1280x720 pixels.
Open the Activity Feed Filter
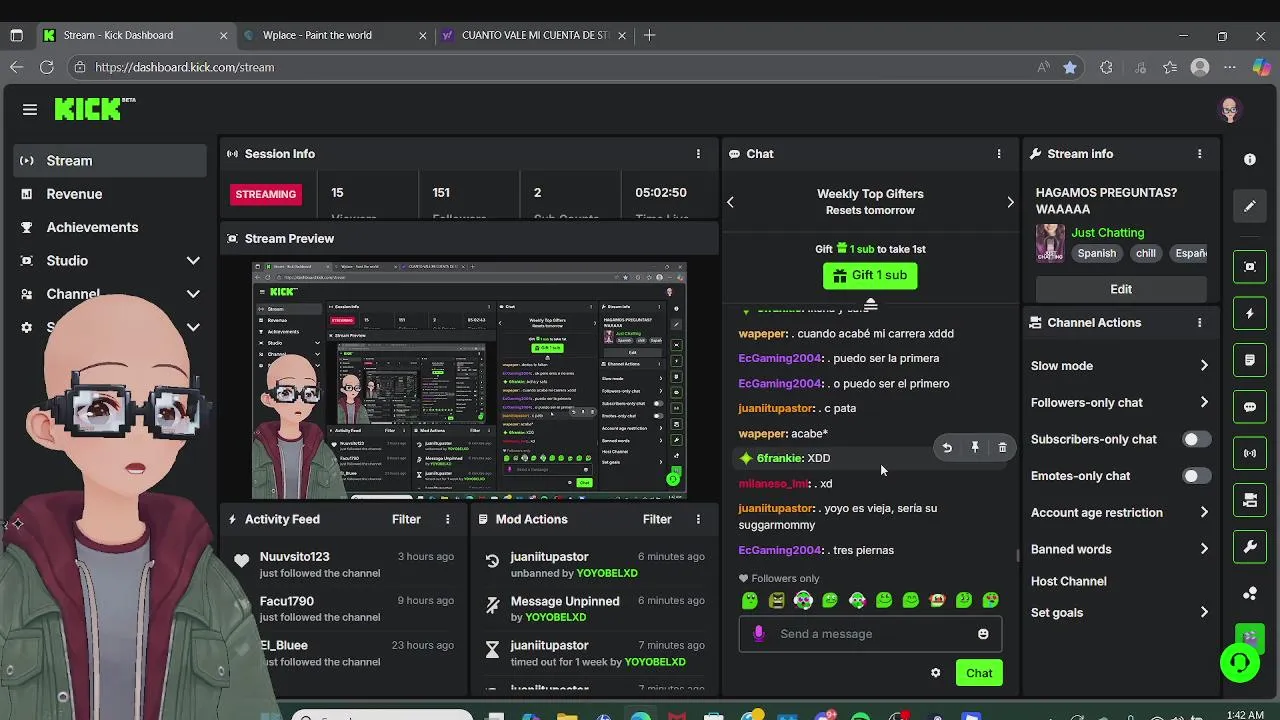click(406, 519)
